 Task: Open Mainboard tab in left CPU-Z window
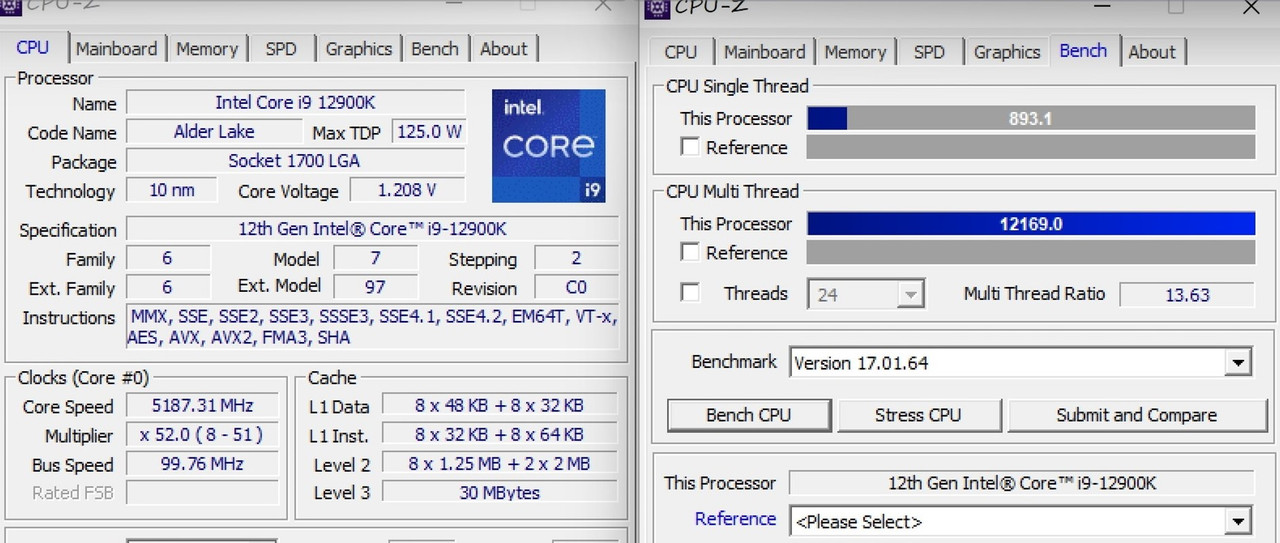click(116, 49)
